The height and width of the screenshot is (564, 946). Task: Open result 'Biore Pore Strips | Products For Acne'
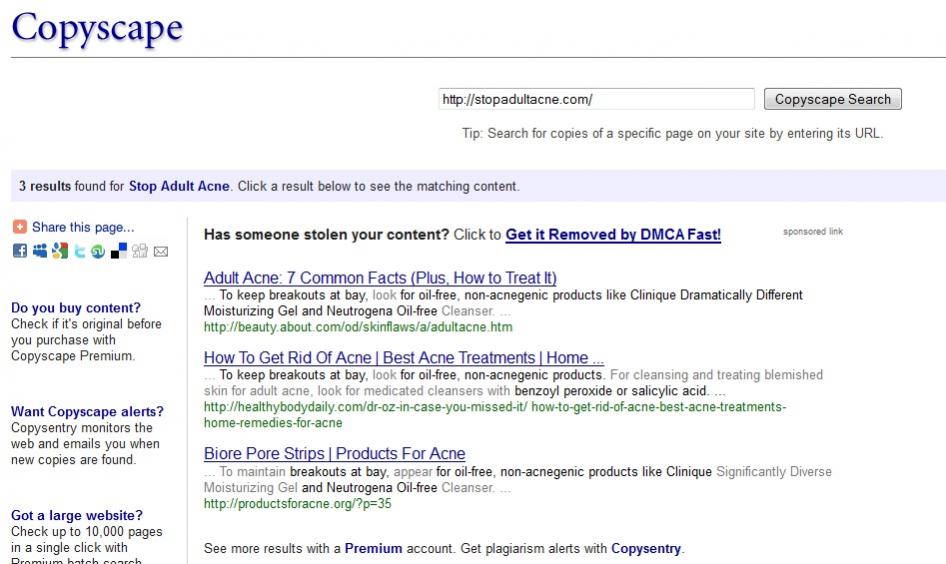334,454
